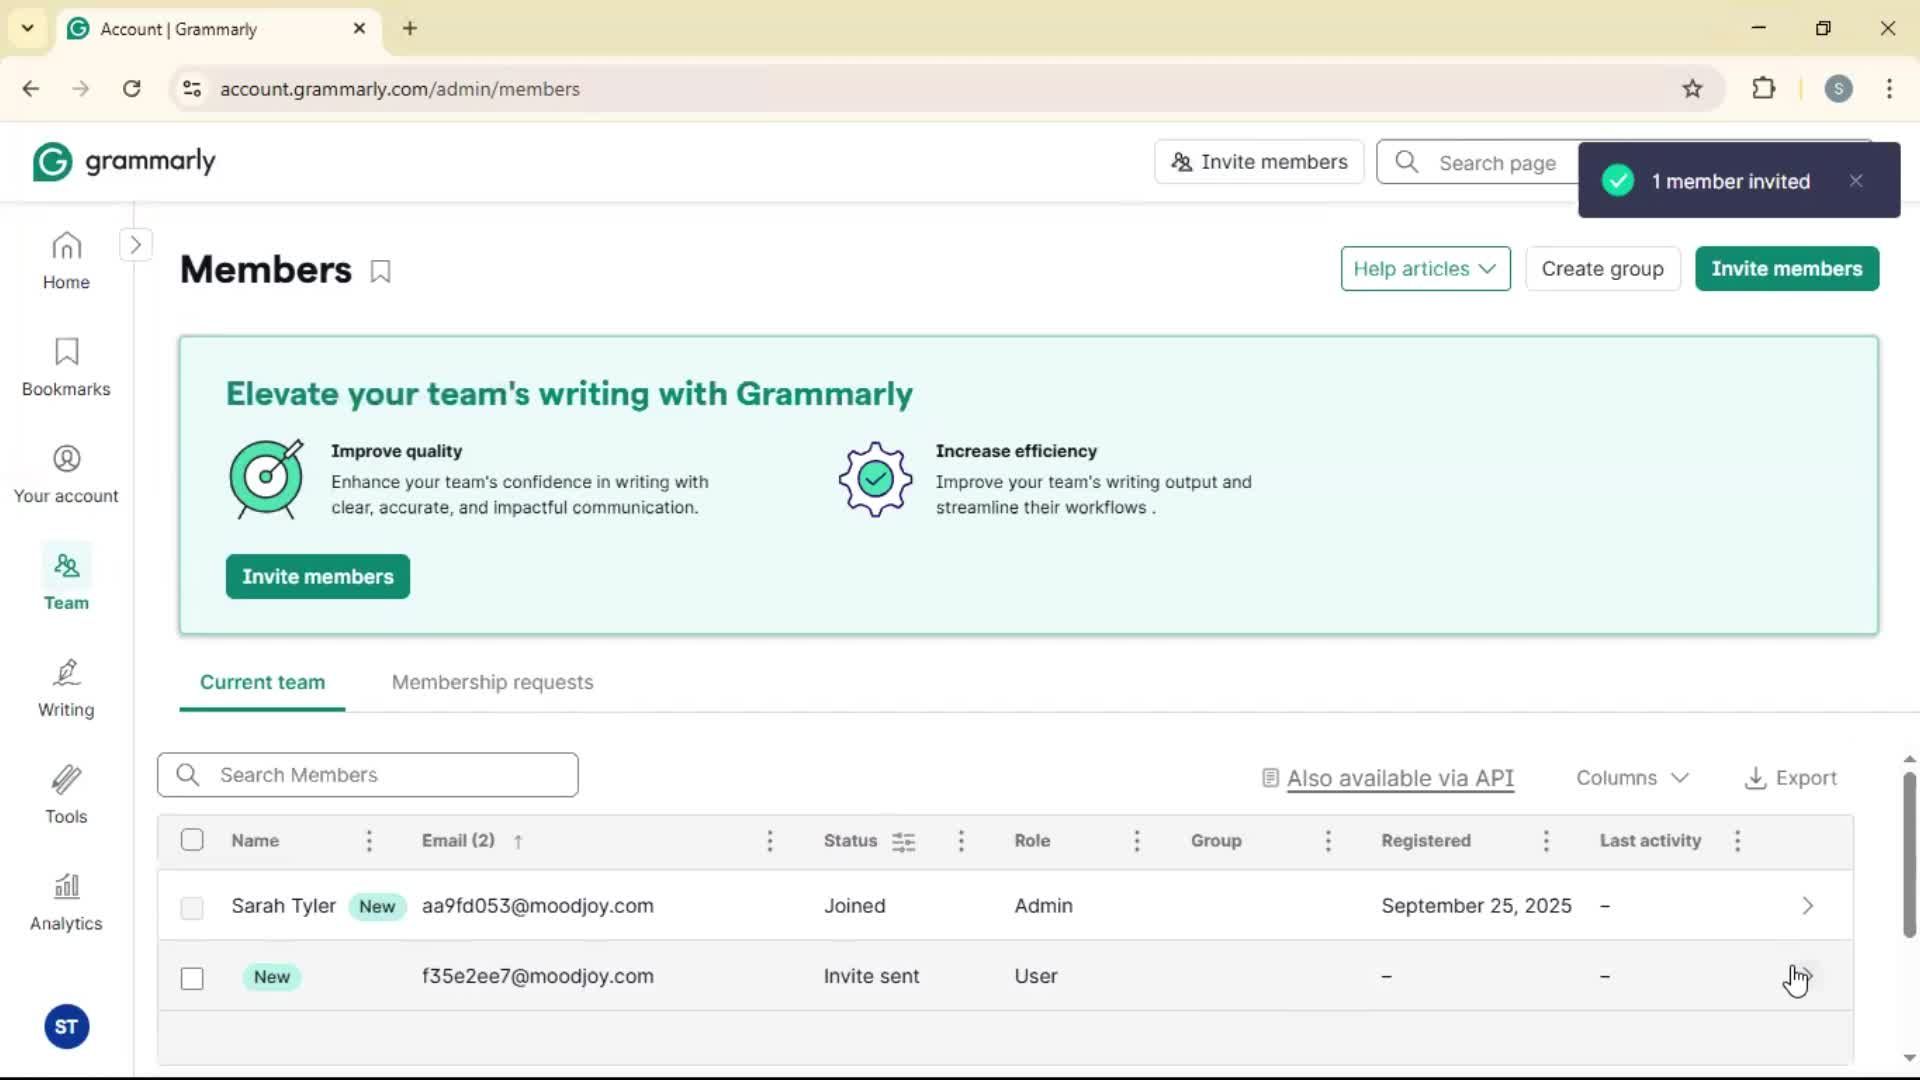
Task: Open the Bookmarks sidebar section
Action: point(66,366)
